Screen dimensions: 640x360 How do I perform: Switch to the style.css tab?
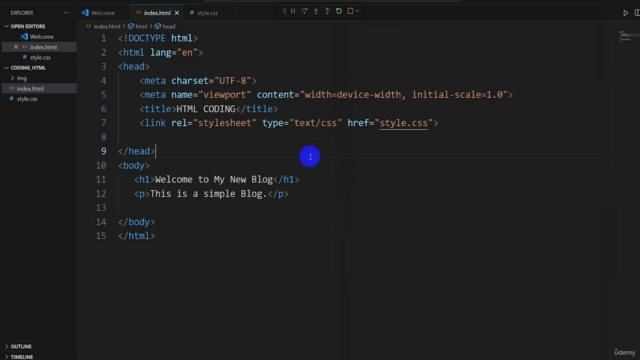(207, 13)
